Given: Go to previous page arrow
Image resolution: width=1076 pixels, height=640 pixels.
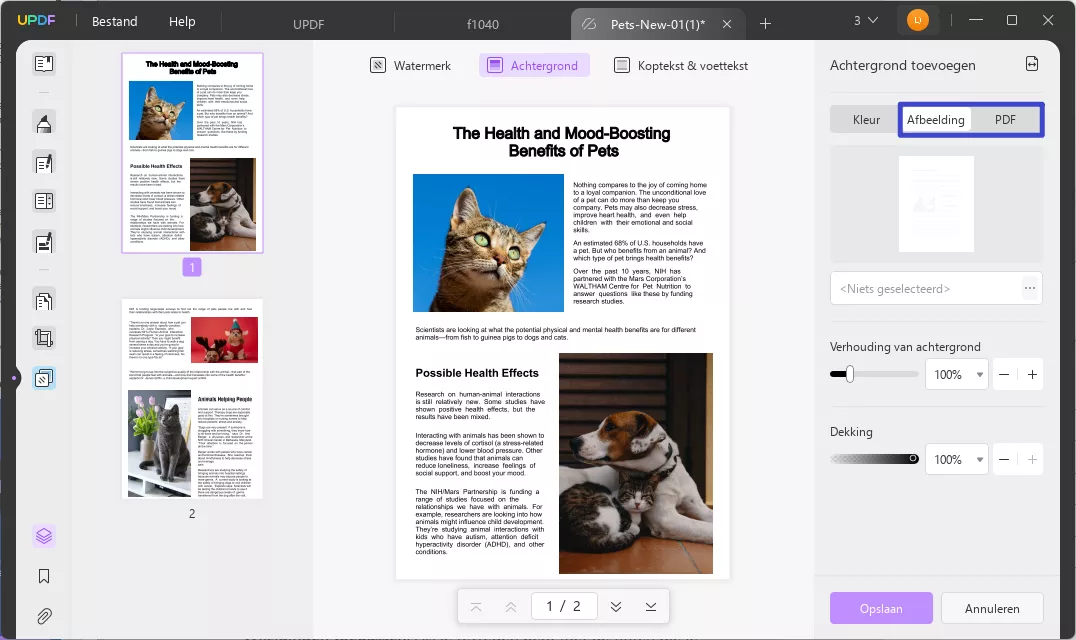Looking at the screenshot, I should click(511, 606).
